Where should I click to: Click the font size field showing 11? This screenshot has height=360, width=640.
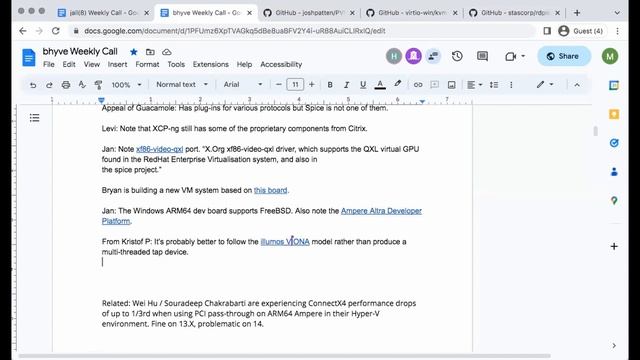(x=295, y=84)
